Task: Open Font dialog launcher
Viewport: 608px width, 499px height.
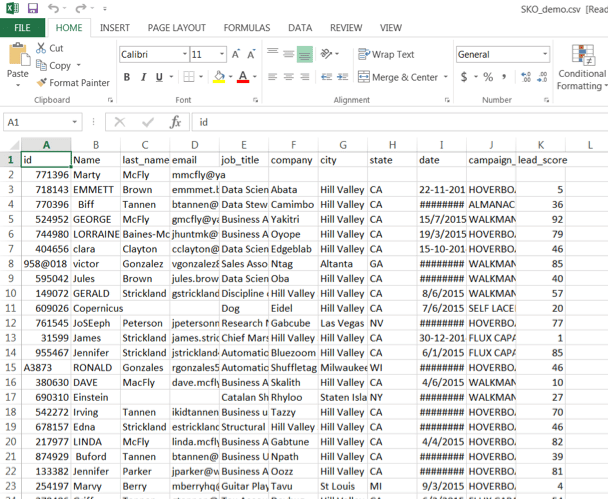Action: coord(256,100)
